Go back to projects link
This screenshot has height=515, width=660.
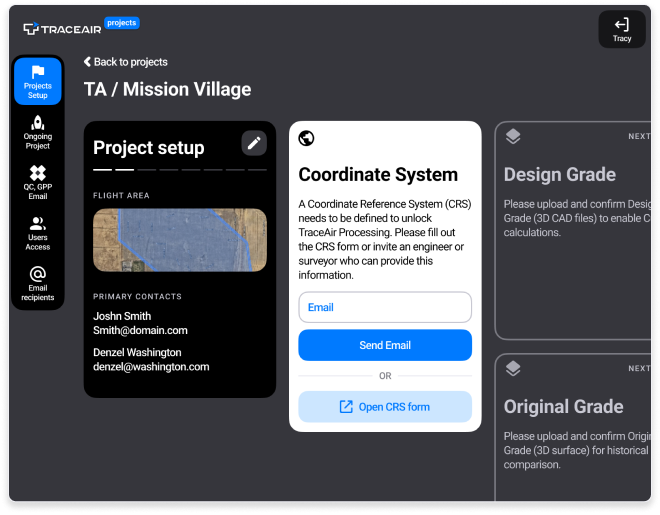pos(126,62)
